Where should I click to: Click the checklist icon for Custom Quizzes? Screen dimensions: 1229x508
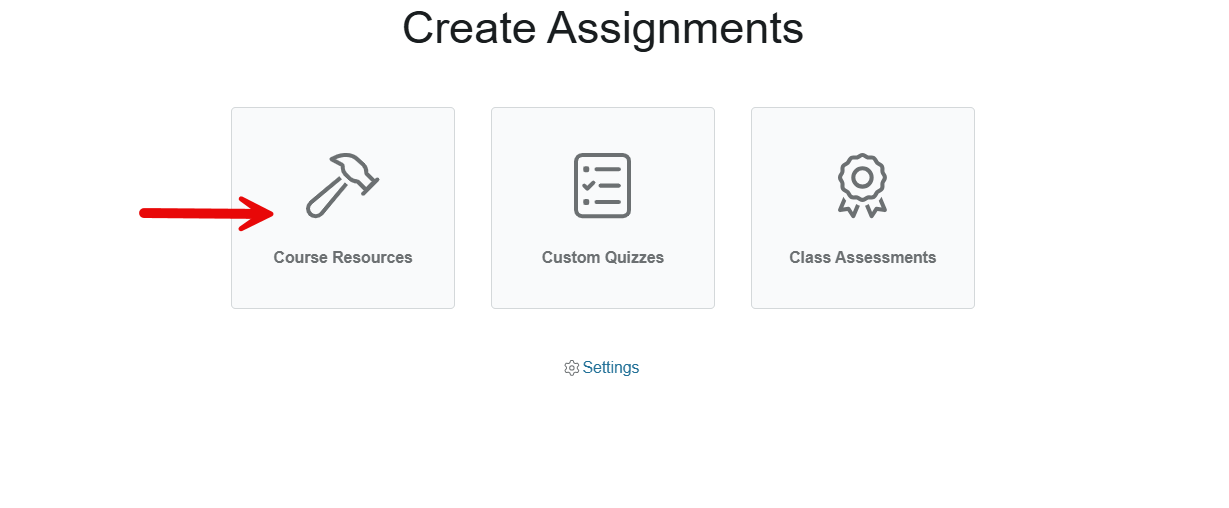pos(603,185)
